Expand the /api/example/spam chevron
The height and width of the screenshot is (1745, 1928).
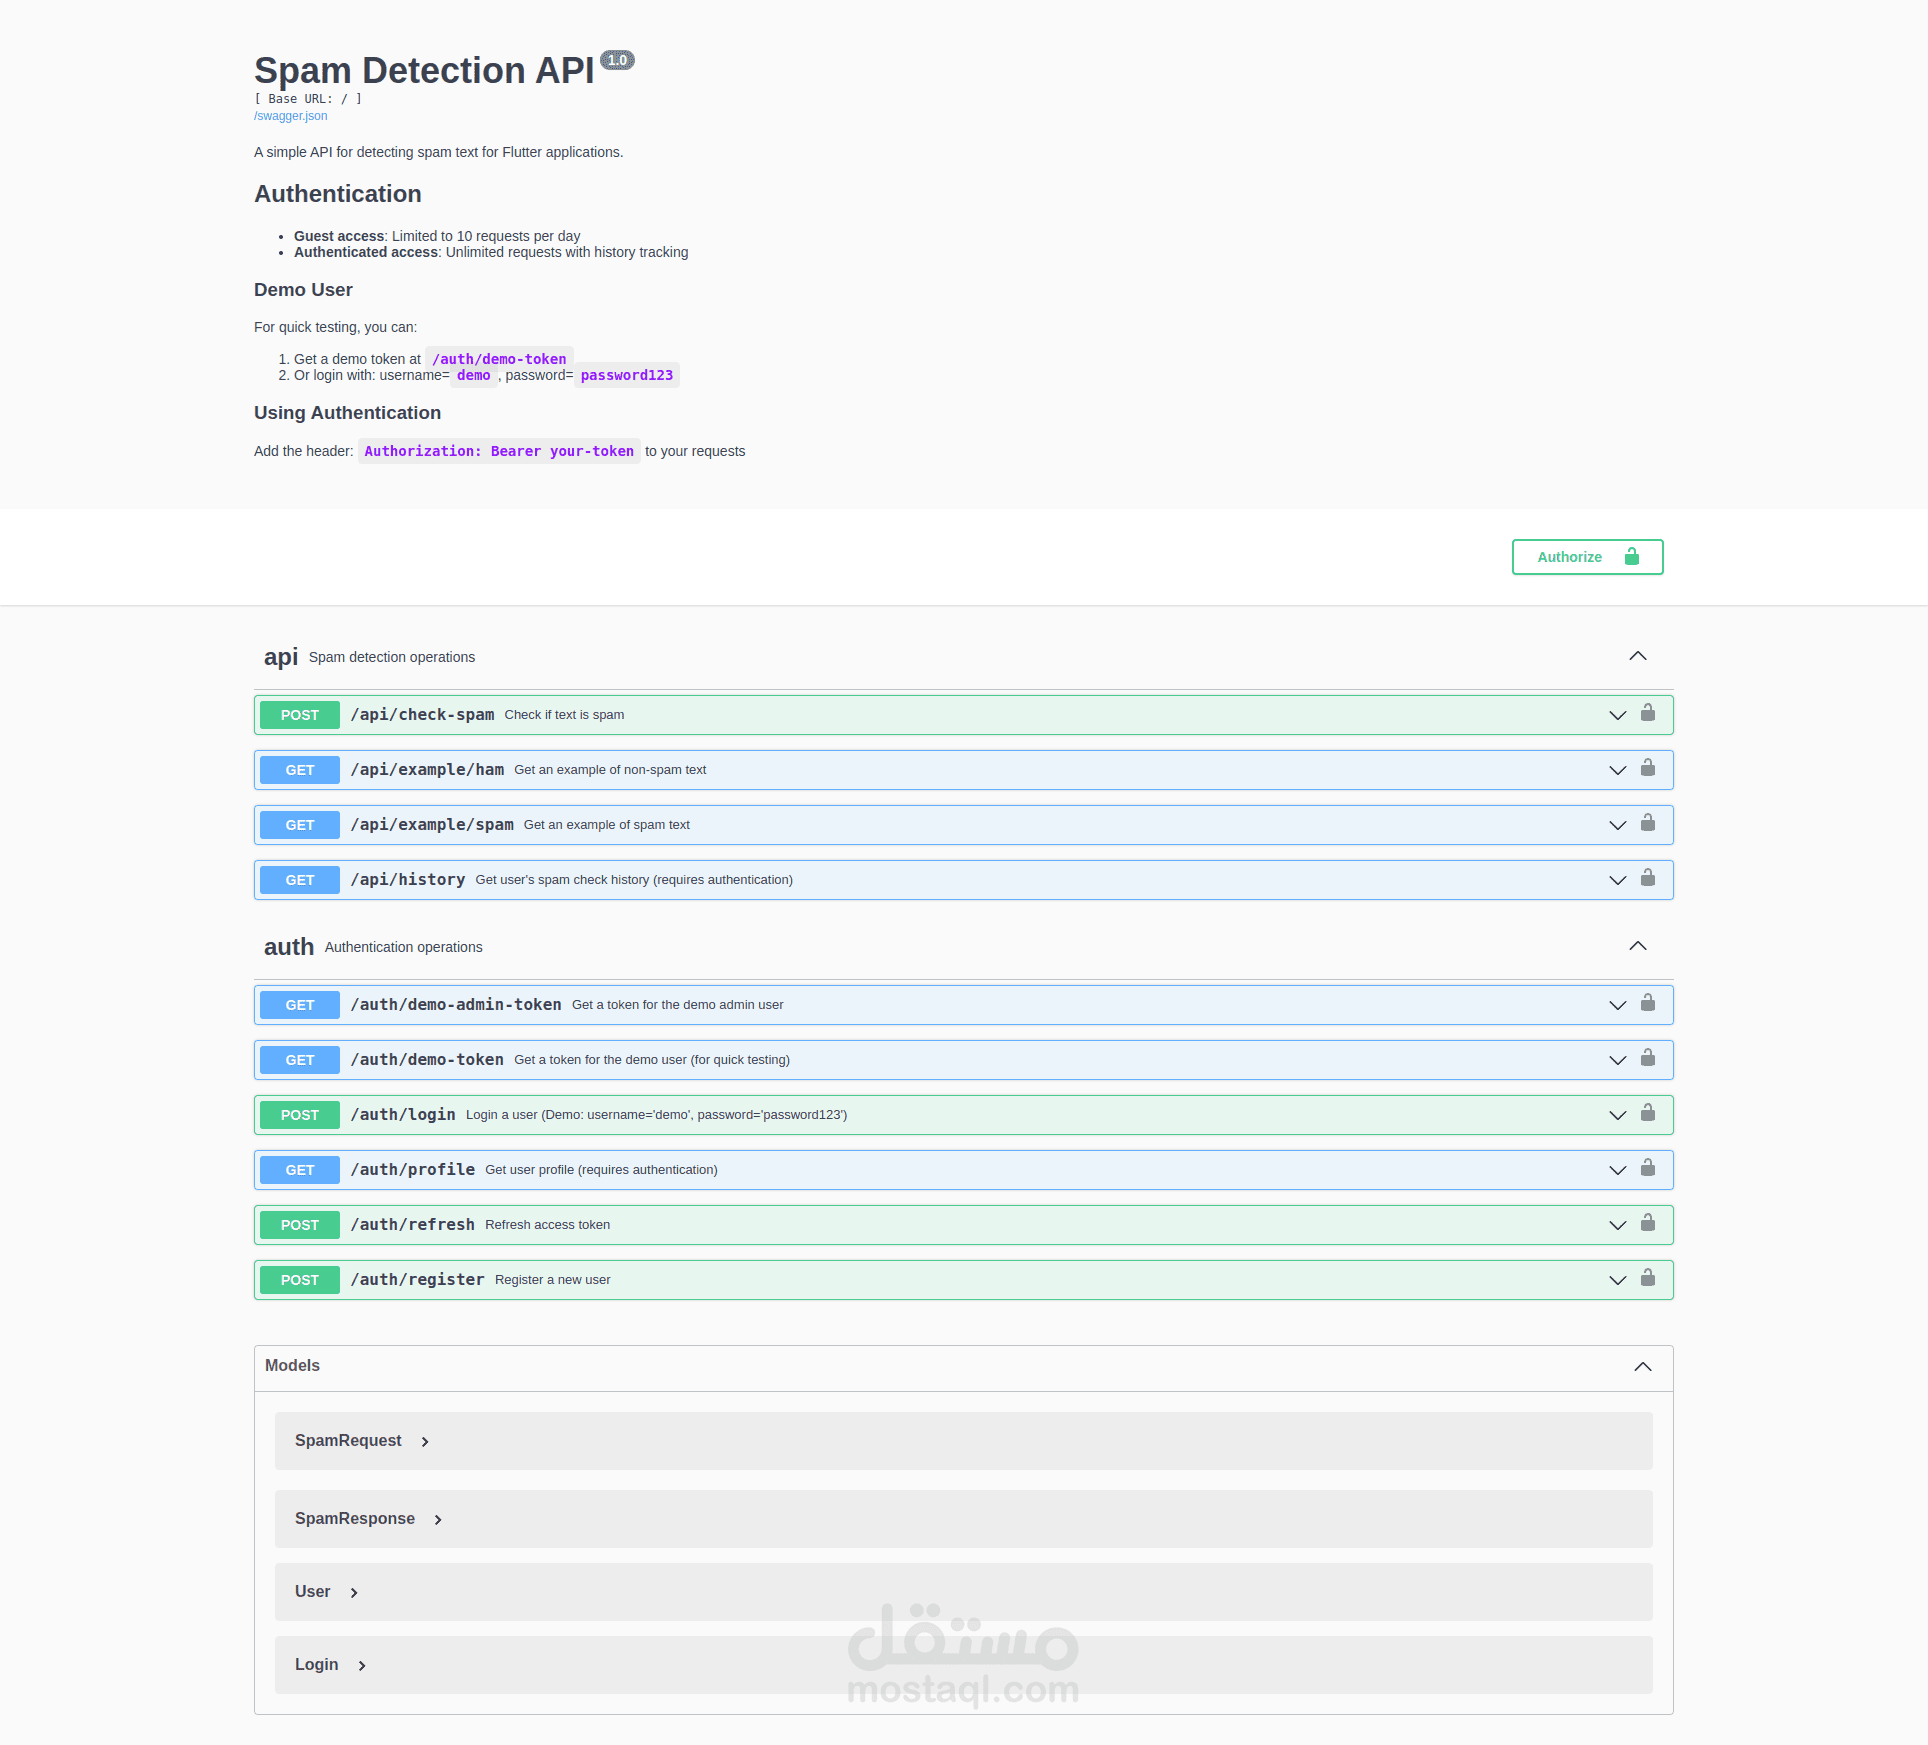point(1617,825)
